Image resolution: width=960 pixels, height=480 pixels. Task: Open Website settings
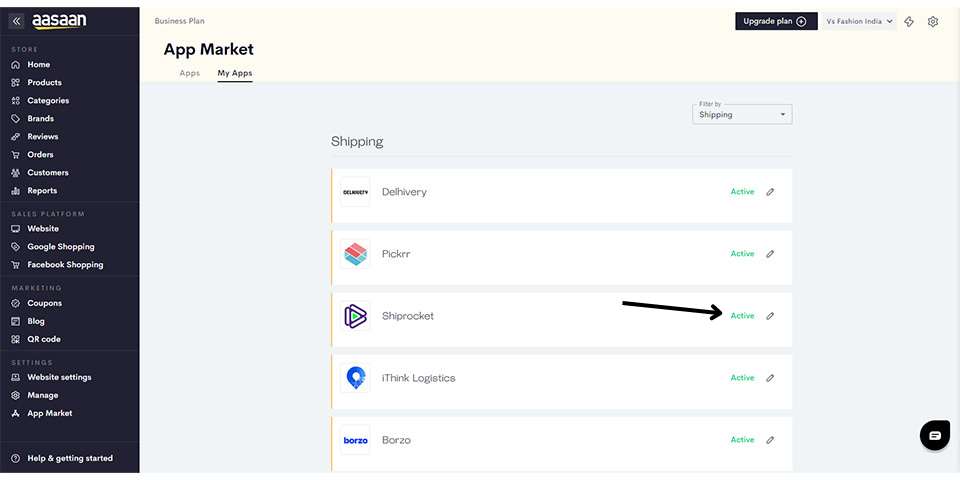pyautogui.click(x=59, y=378)
